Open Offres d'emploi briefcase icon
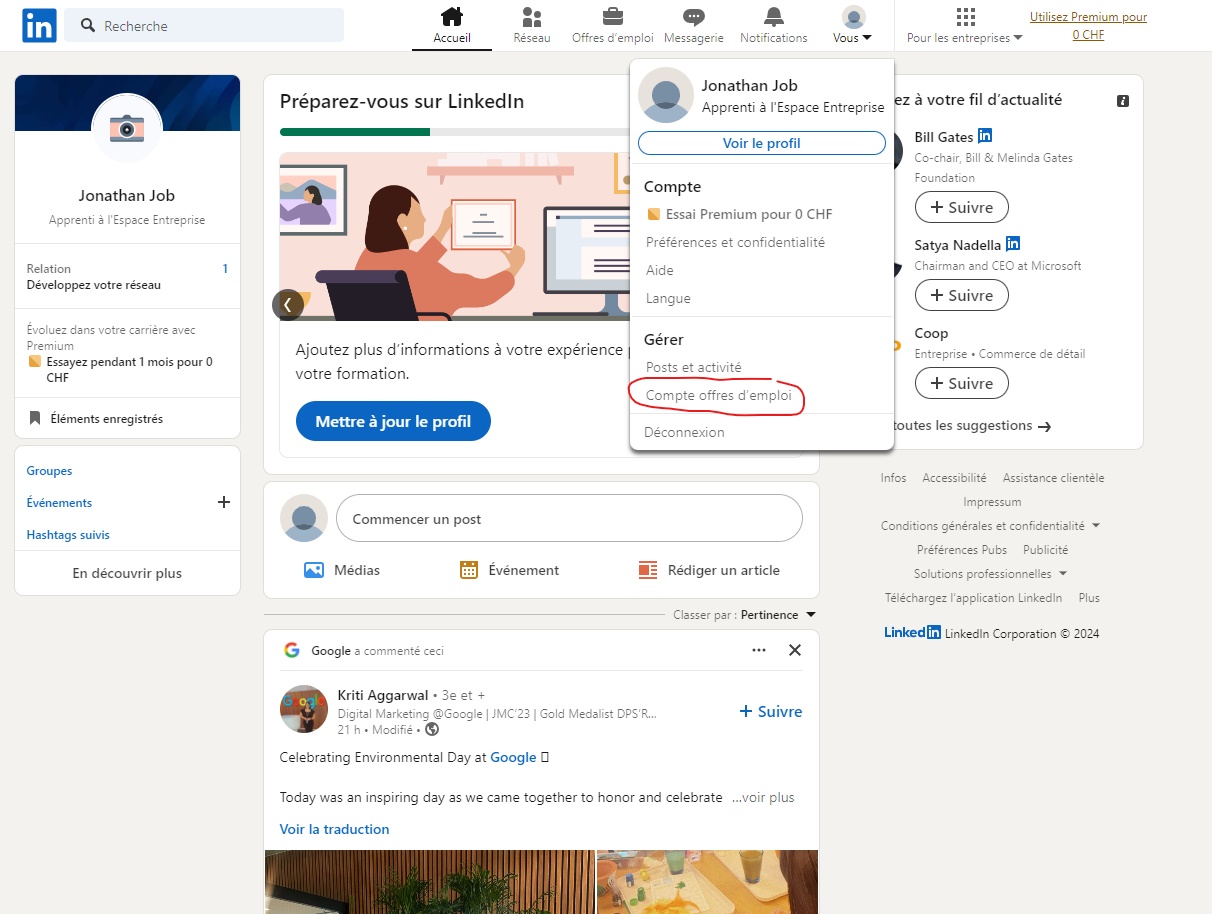 (612, 17)
